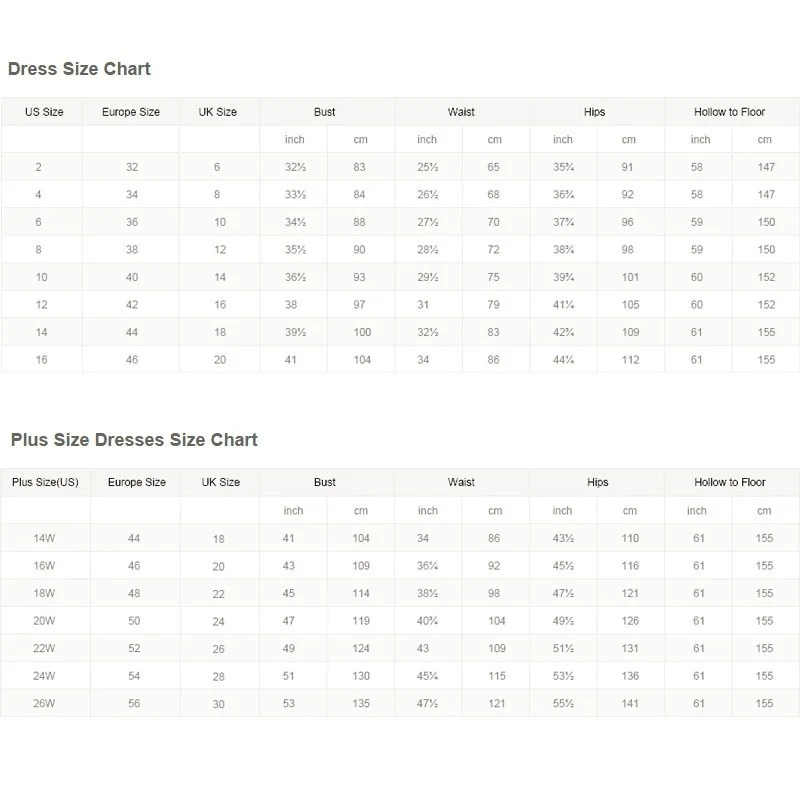The width and height of the screenshot is (800, 800).
Task: Choose the 22W size cell
Action: point(44,649)
